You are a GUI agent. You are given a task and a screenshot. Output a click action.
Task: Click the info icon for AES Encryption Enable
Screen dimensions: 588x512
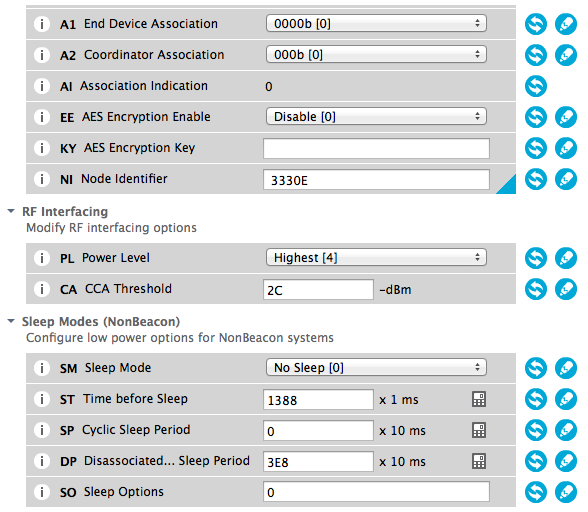pyautogui.click(x=42, y=117)
